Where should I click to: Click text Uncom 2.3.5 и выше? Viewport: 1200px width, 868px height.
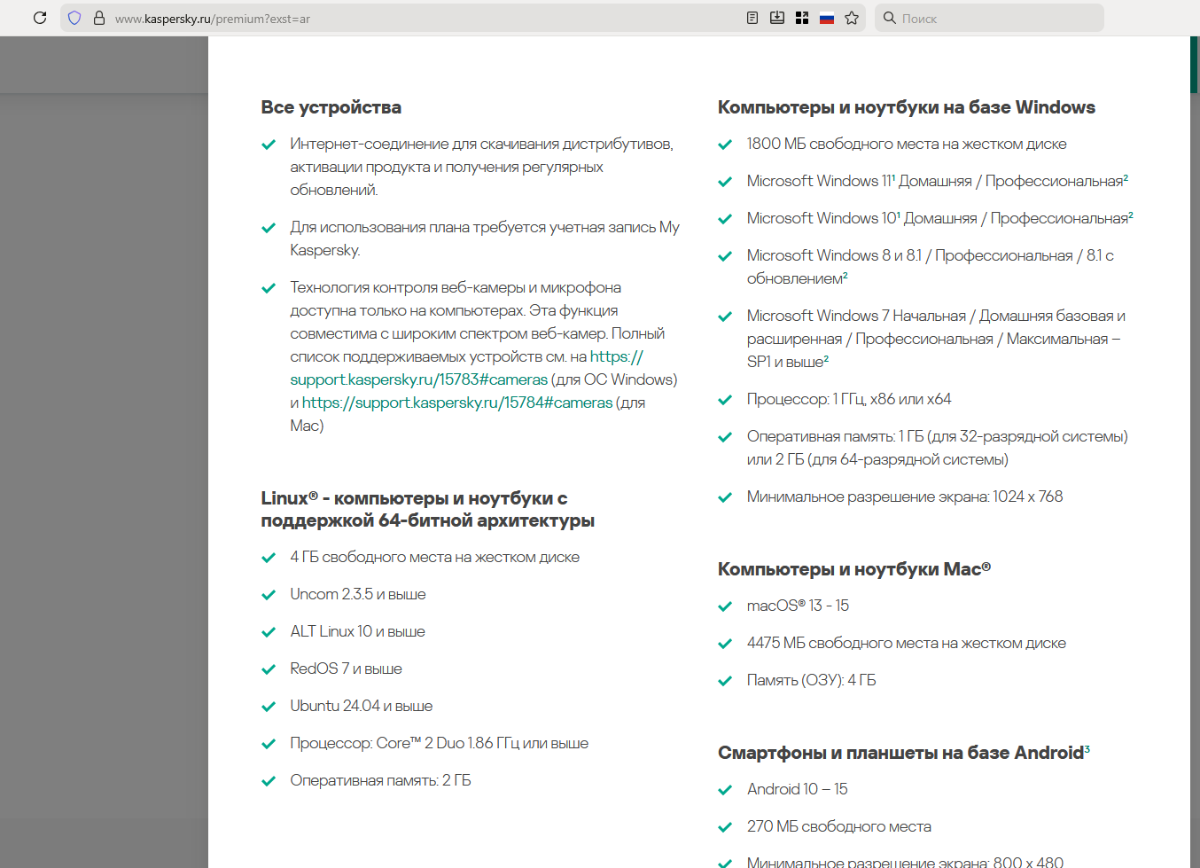[358, 594]
